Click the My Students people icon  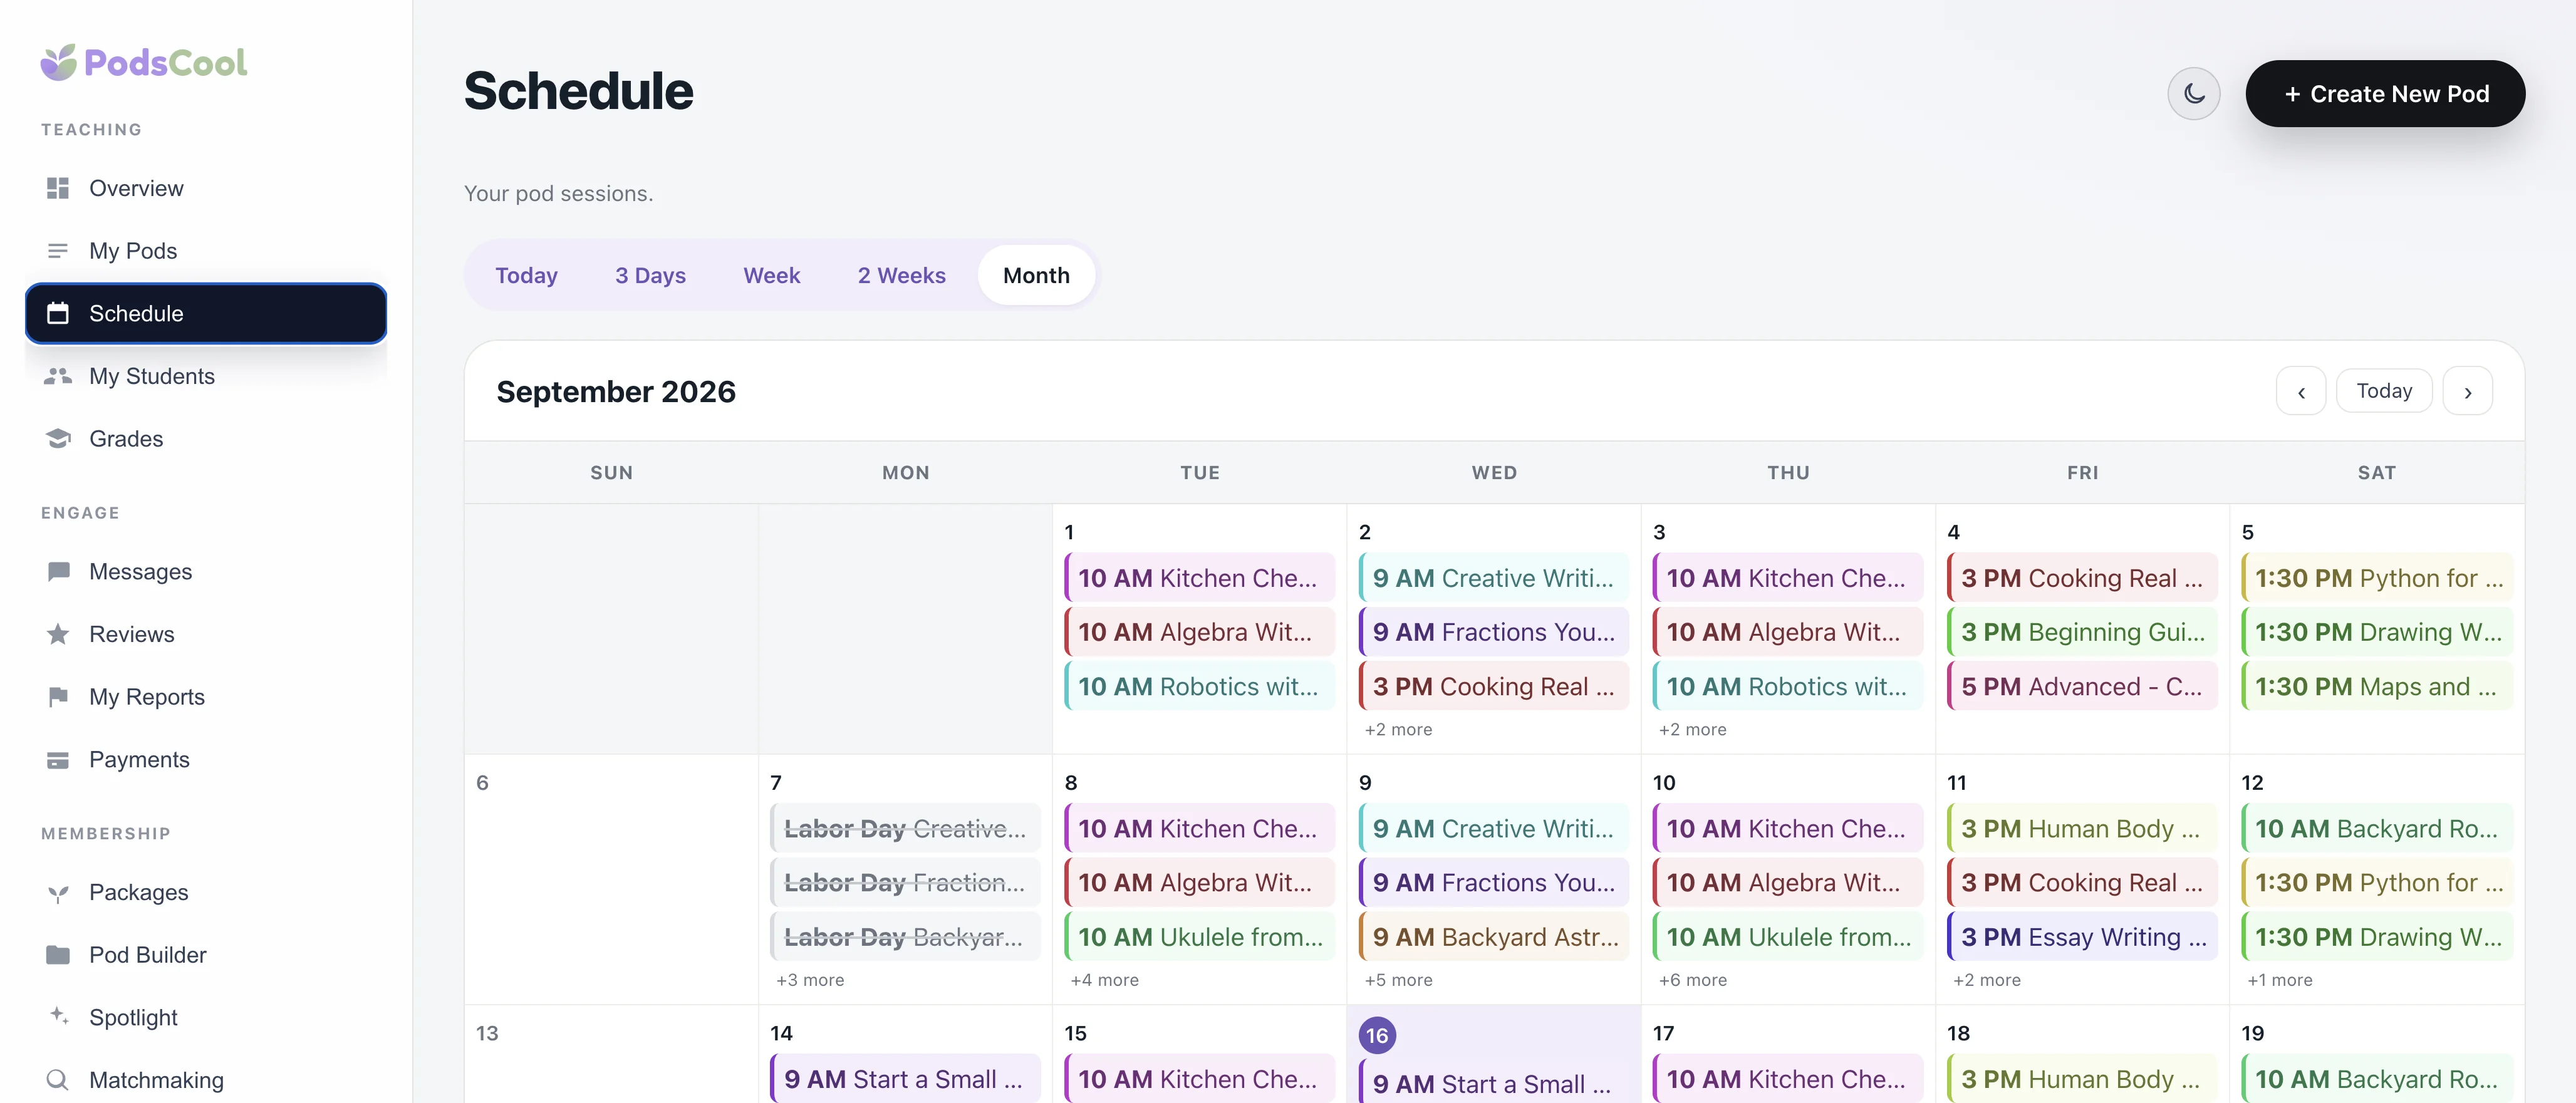58,376
